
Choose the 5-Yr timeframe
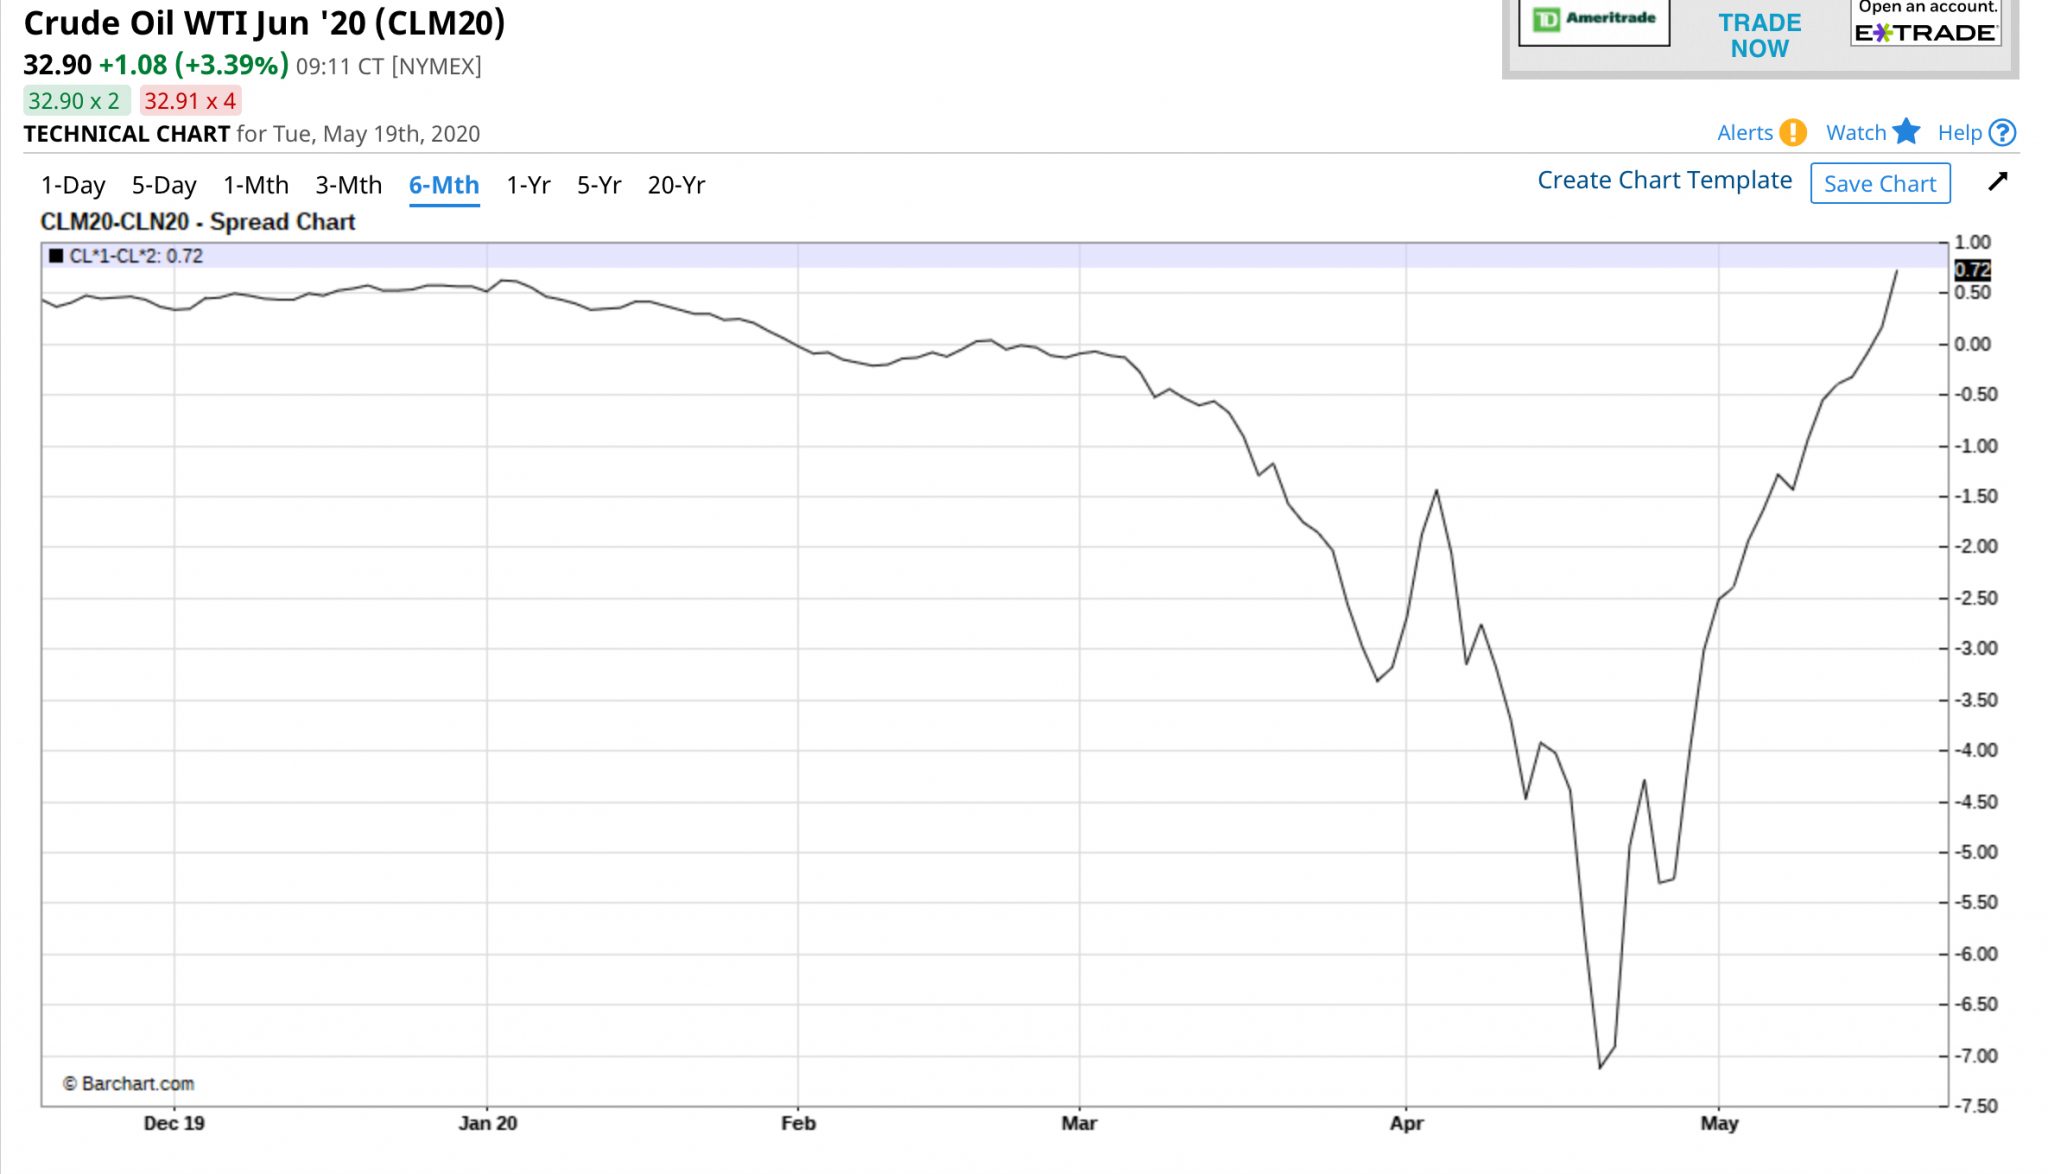599,185
